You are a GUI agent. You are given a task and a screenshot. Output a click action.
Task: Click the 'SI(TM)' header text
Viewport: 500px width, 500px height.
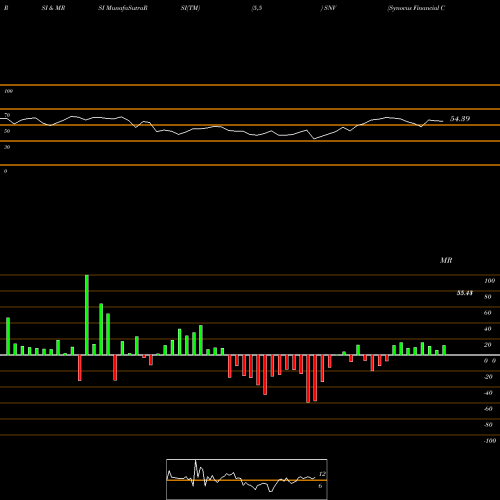(190, 8)
